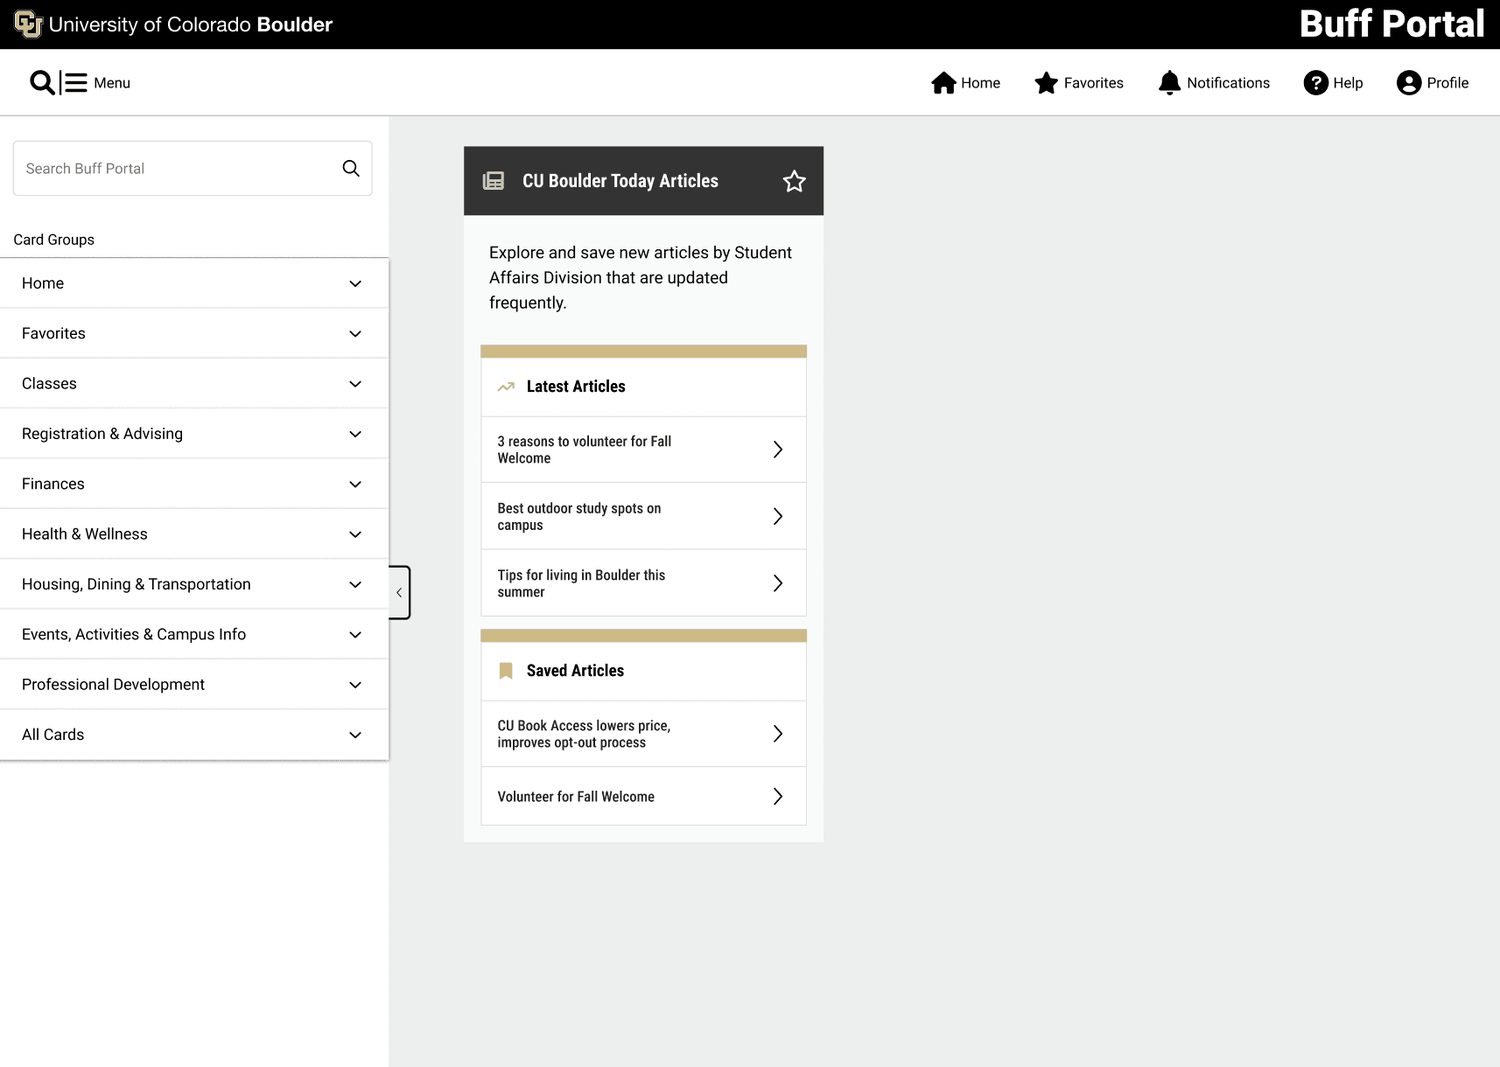1500x1067 pixels.
Task: Open article Best outdoor study spots on campus
Action: [x=643, y=516]
